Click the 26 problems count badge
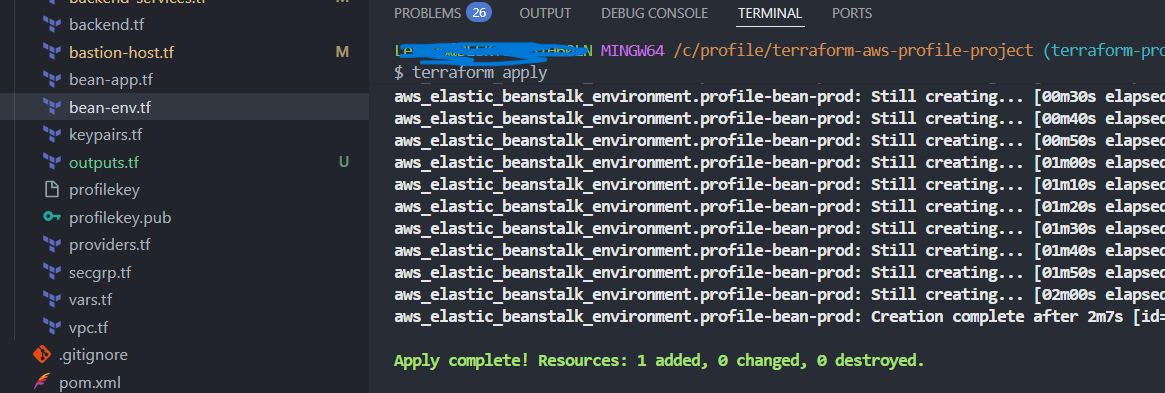Screen dimensions: 1165x393 479,13
